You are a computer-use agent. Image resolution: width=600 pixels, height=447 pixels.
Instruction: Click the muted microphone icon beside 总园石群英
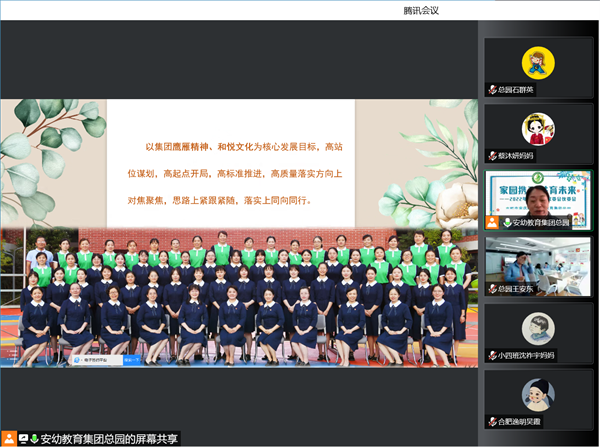(x=493, y=90)
